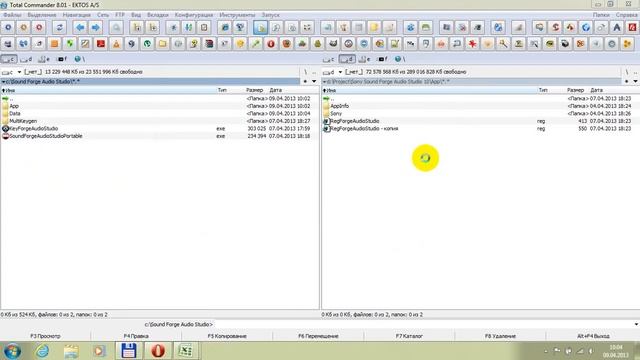Viewport: 640px width, 360px height.
Task: Click the orange square toolbar icon
Action: point(54,44)
